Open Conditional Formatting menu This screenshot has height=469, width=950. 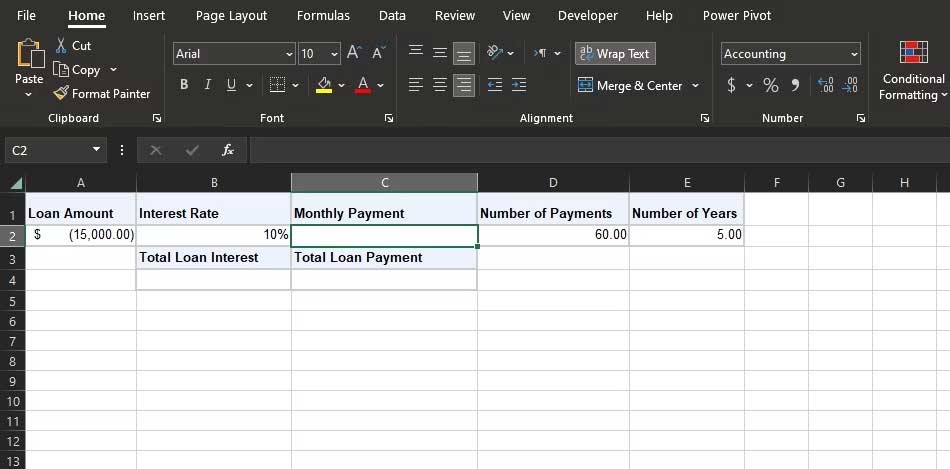pyautogui.click(x=912, y=70)
